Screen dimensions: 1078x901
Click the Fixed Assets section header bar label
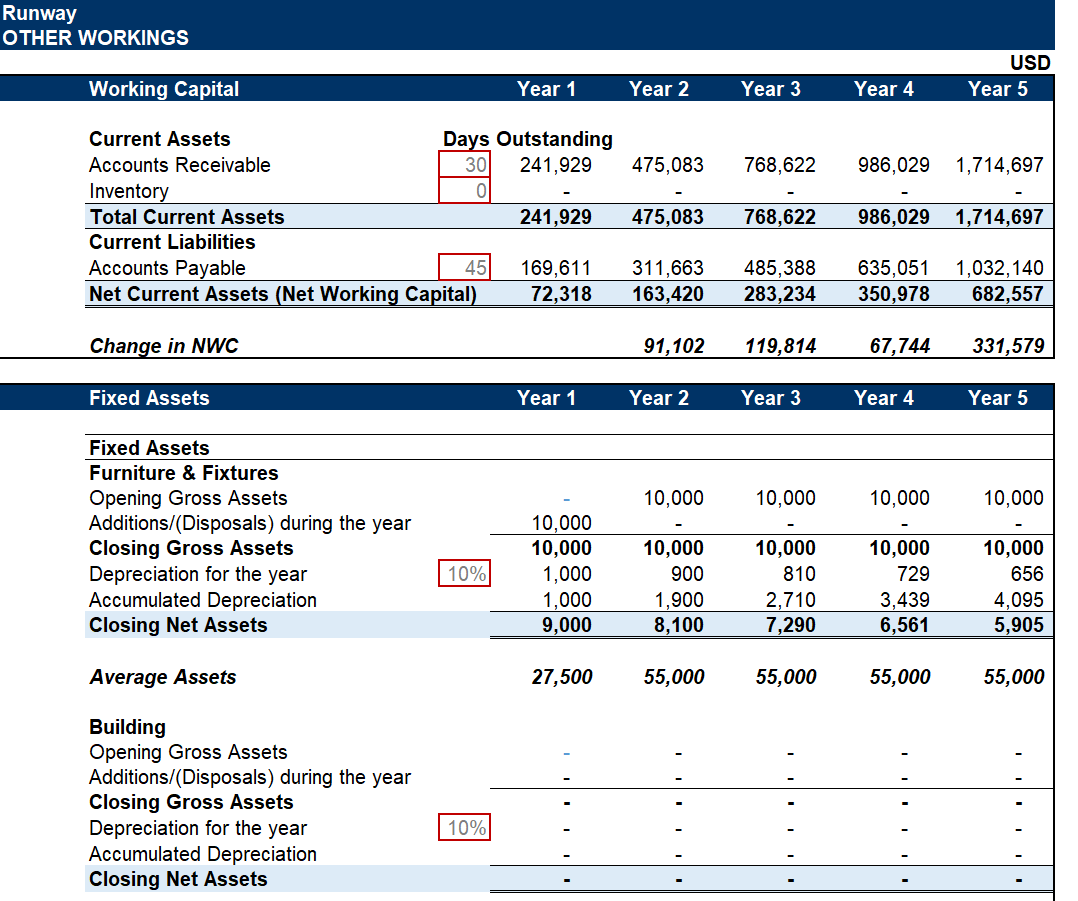tap(149, 398)
